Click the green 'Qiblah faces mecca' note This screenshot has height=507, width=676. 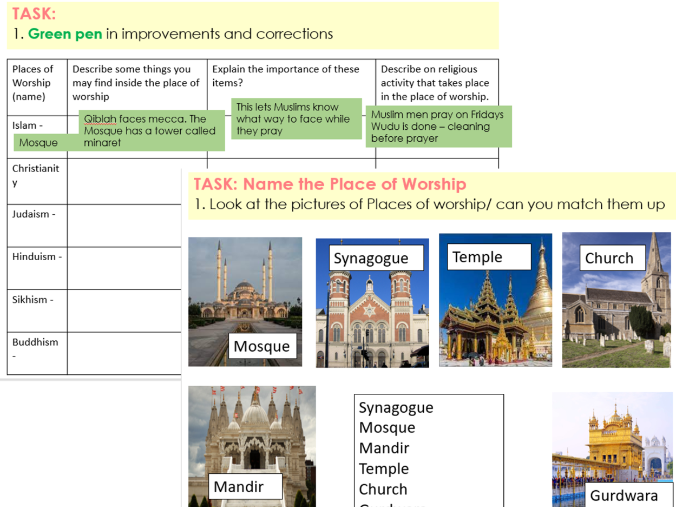[x=152, y=131]
